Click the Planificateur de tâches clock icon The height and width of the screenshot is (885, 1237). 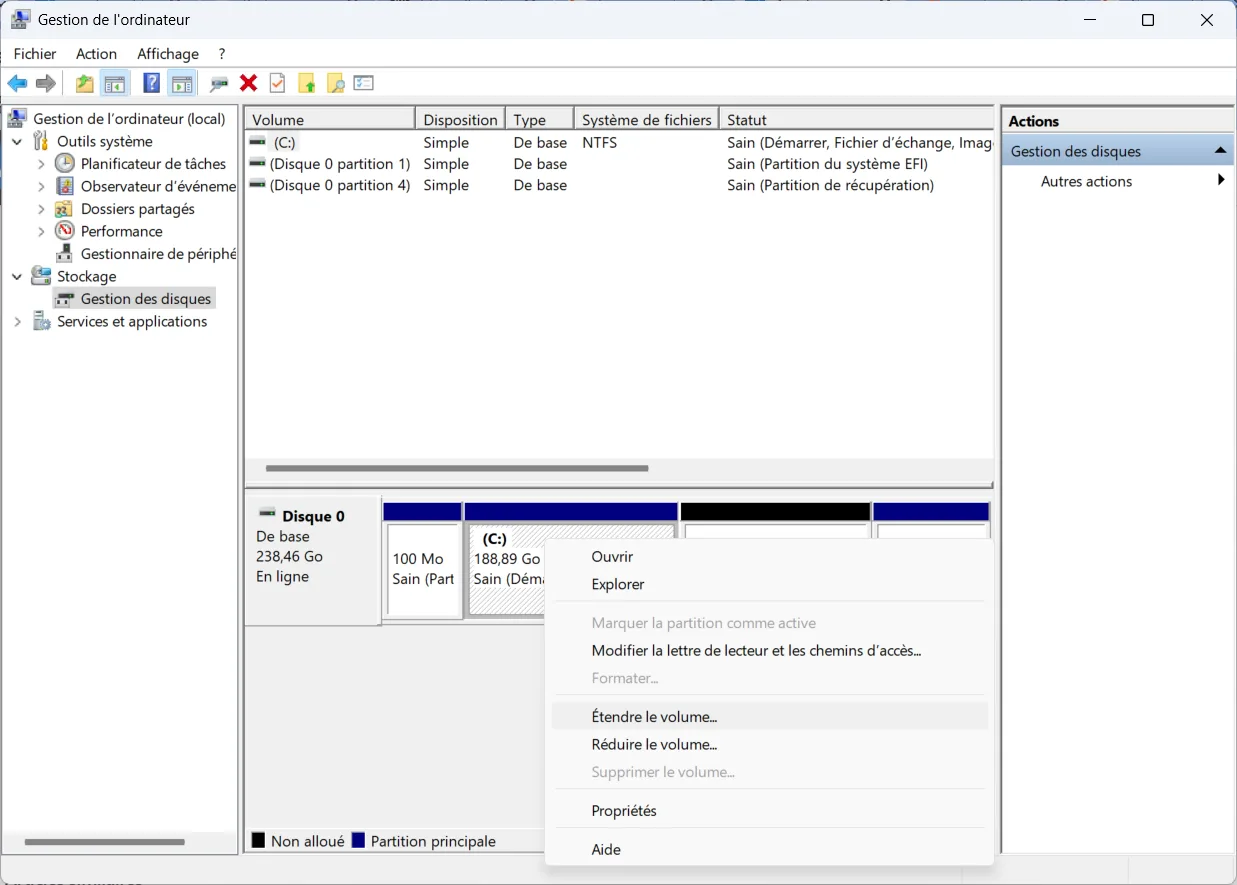click(65, 163)
